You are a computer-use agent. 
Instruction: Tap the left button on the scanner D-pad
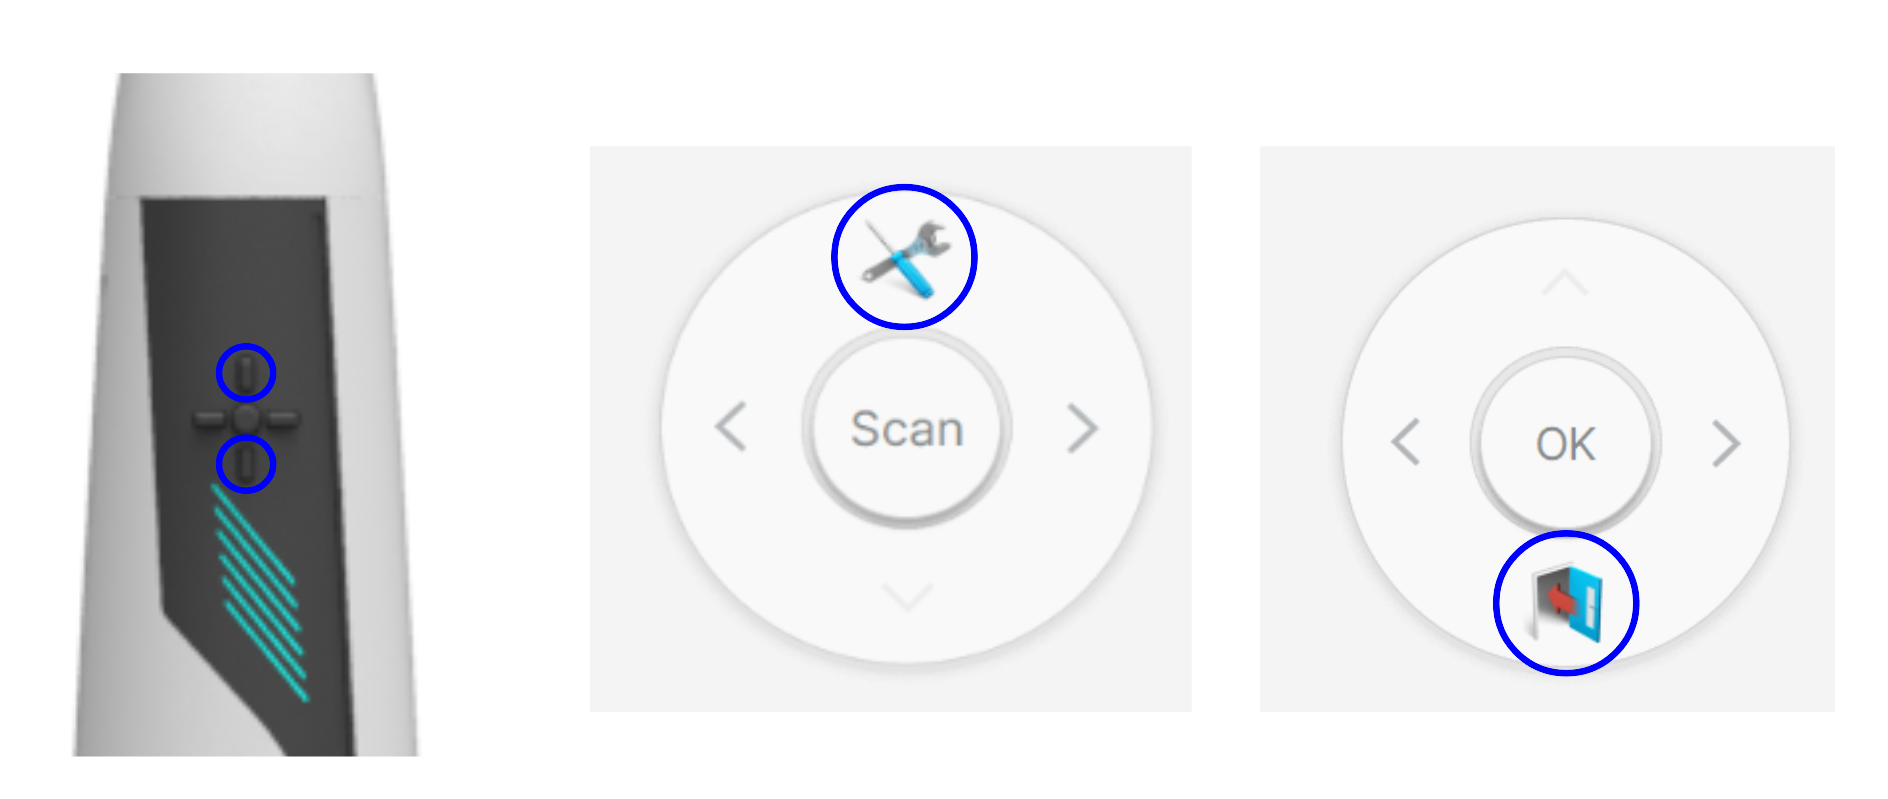[211, 418]
